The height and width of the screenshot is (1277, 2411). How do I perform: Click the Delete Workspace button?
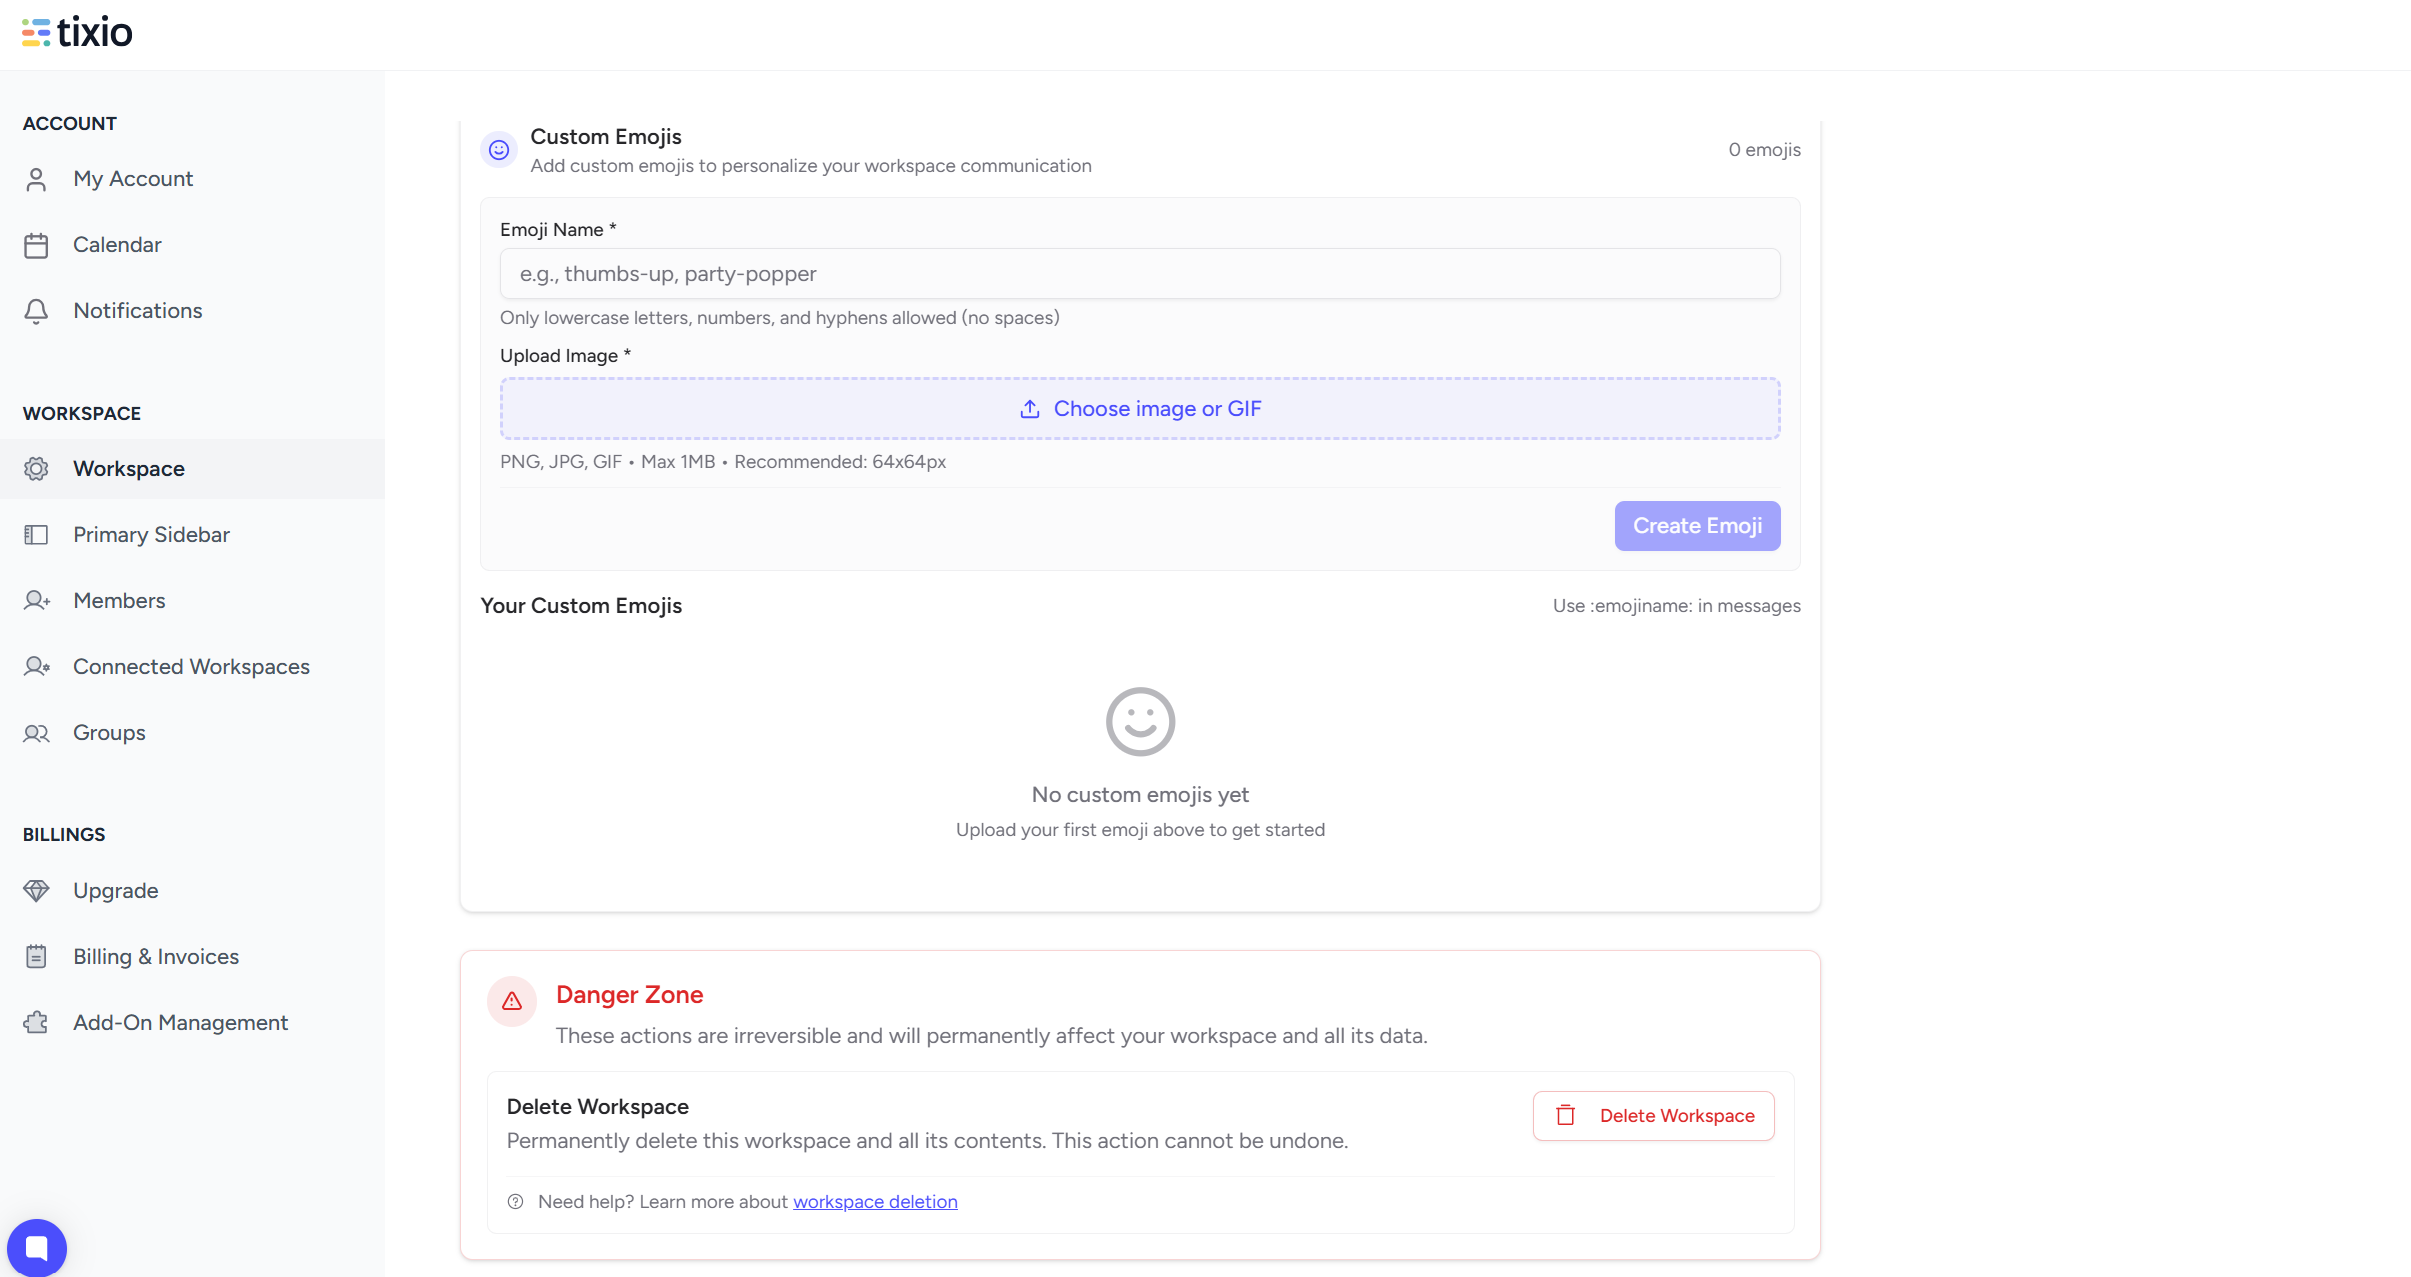tap(1654, 1116)
